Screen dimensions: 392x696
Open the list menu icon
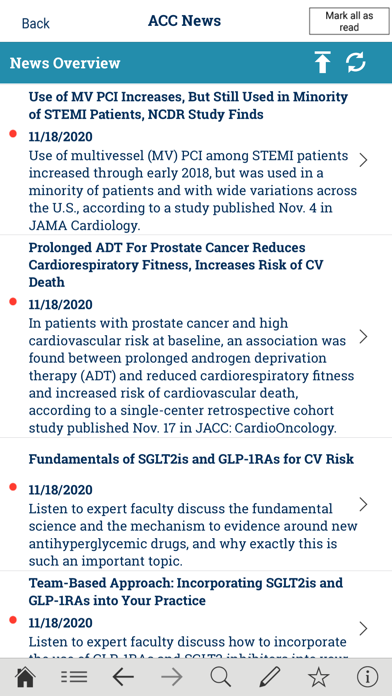pyautogui.click(x=74, y=677)
